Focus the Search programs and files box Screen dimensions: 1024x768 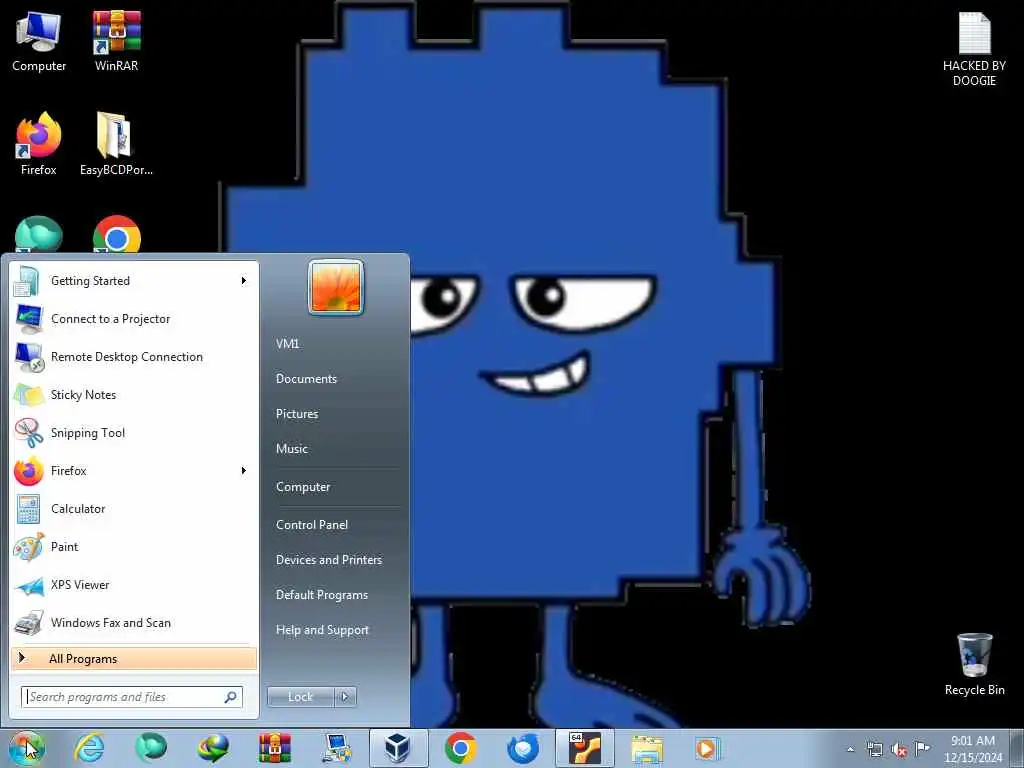132,697
